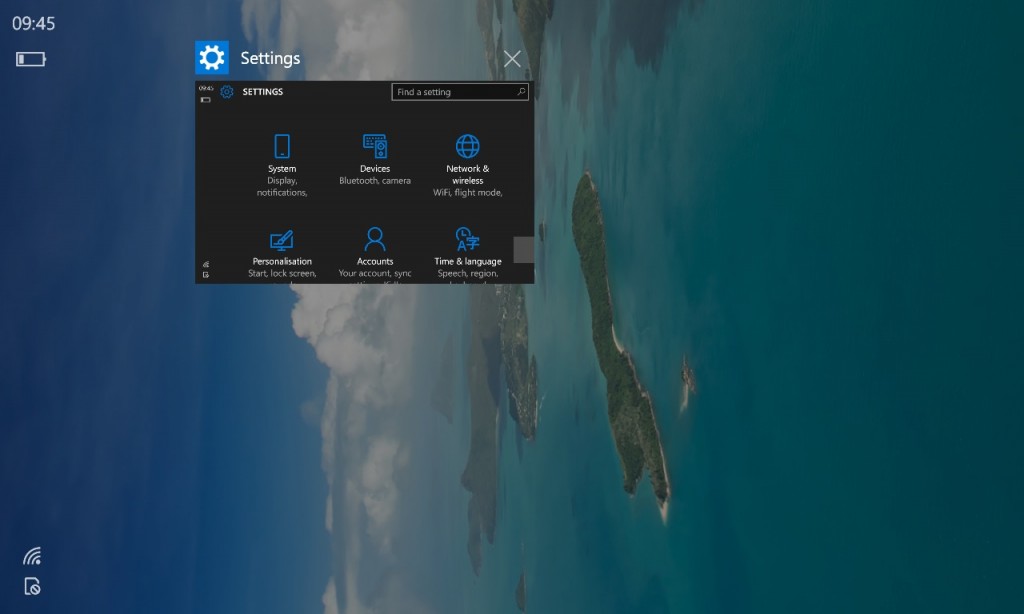Click the 'WiFi, flight mode,' description text
This screenshot has width=1024, height=614.
(468, 193)
